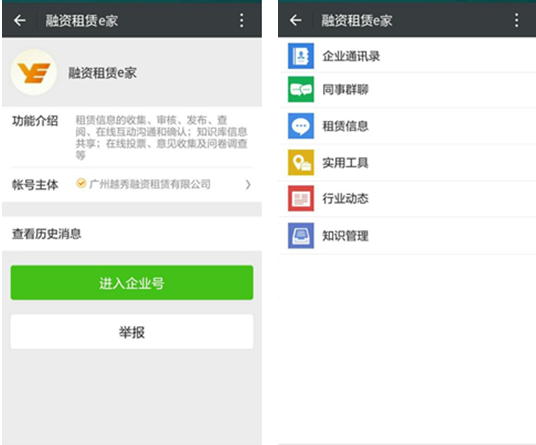Open the 企业通讯录 contacts book icon

coord(301,56)
